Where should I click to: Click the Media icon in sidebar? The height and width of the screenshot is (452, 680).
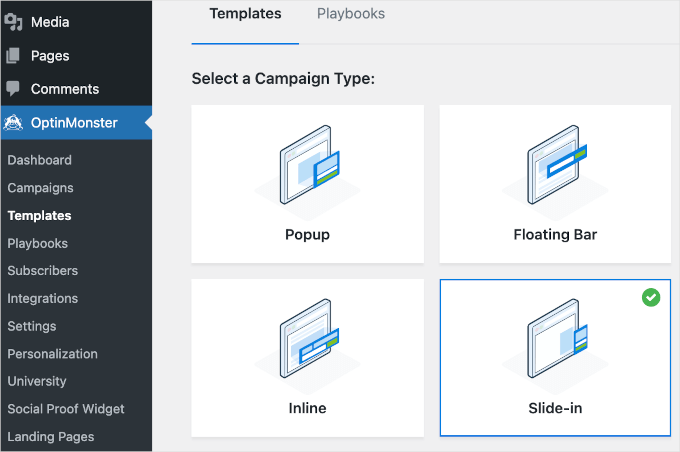point(13,22)
